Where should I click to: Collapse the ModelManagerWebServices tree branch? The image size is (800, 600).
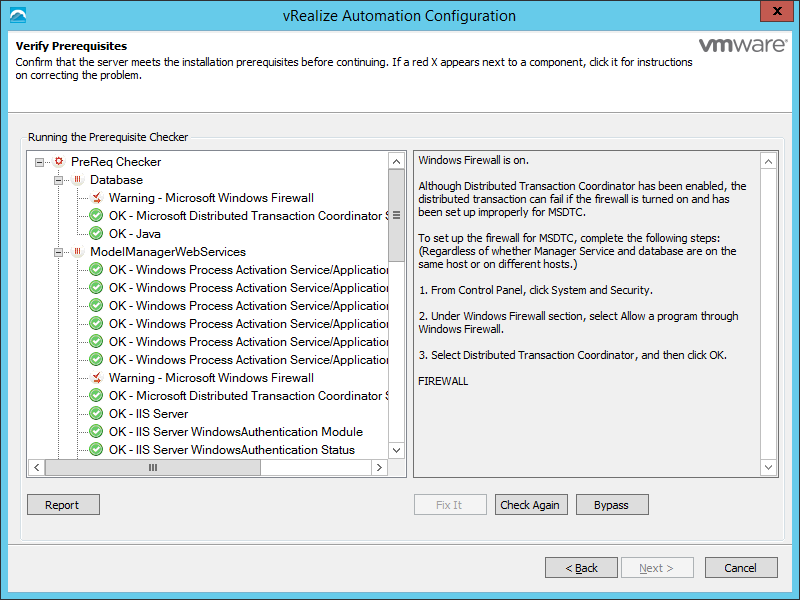click(59, 252)
